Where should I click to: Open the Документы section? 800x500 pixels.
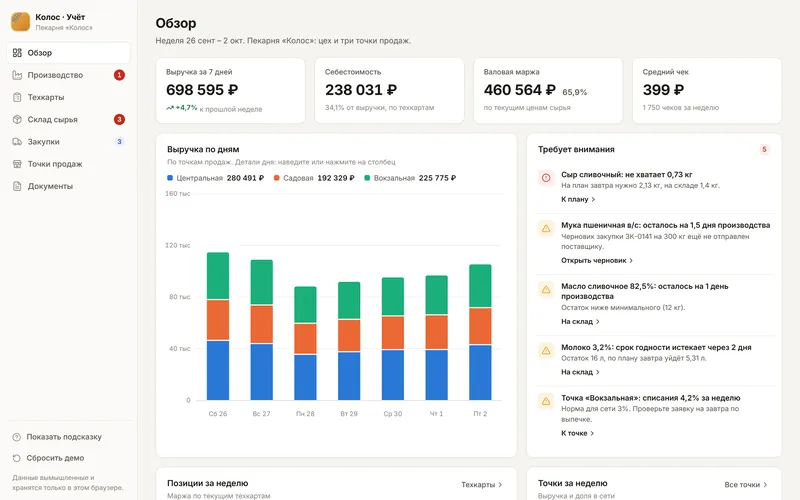pyautogui.click(x=68, y=186)
